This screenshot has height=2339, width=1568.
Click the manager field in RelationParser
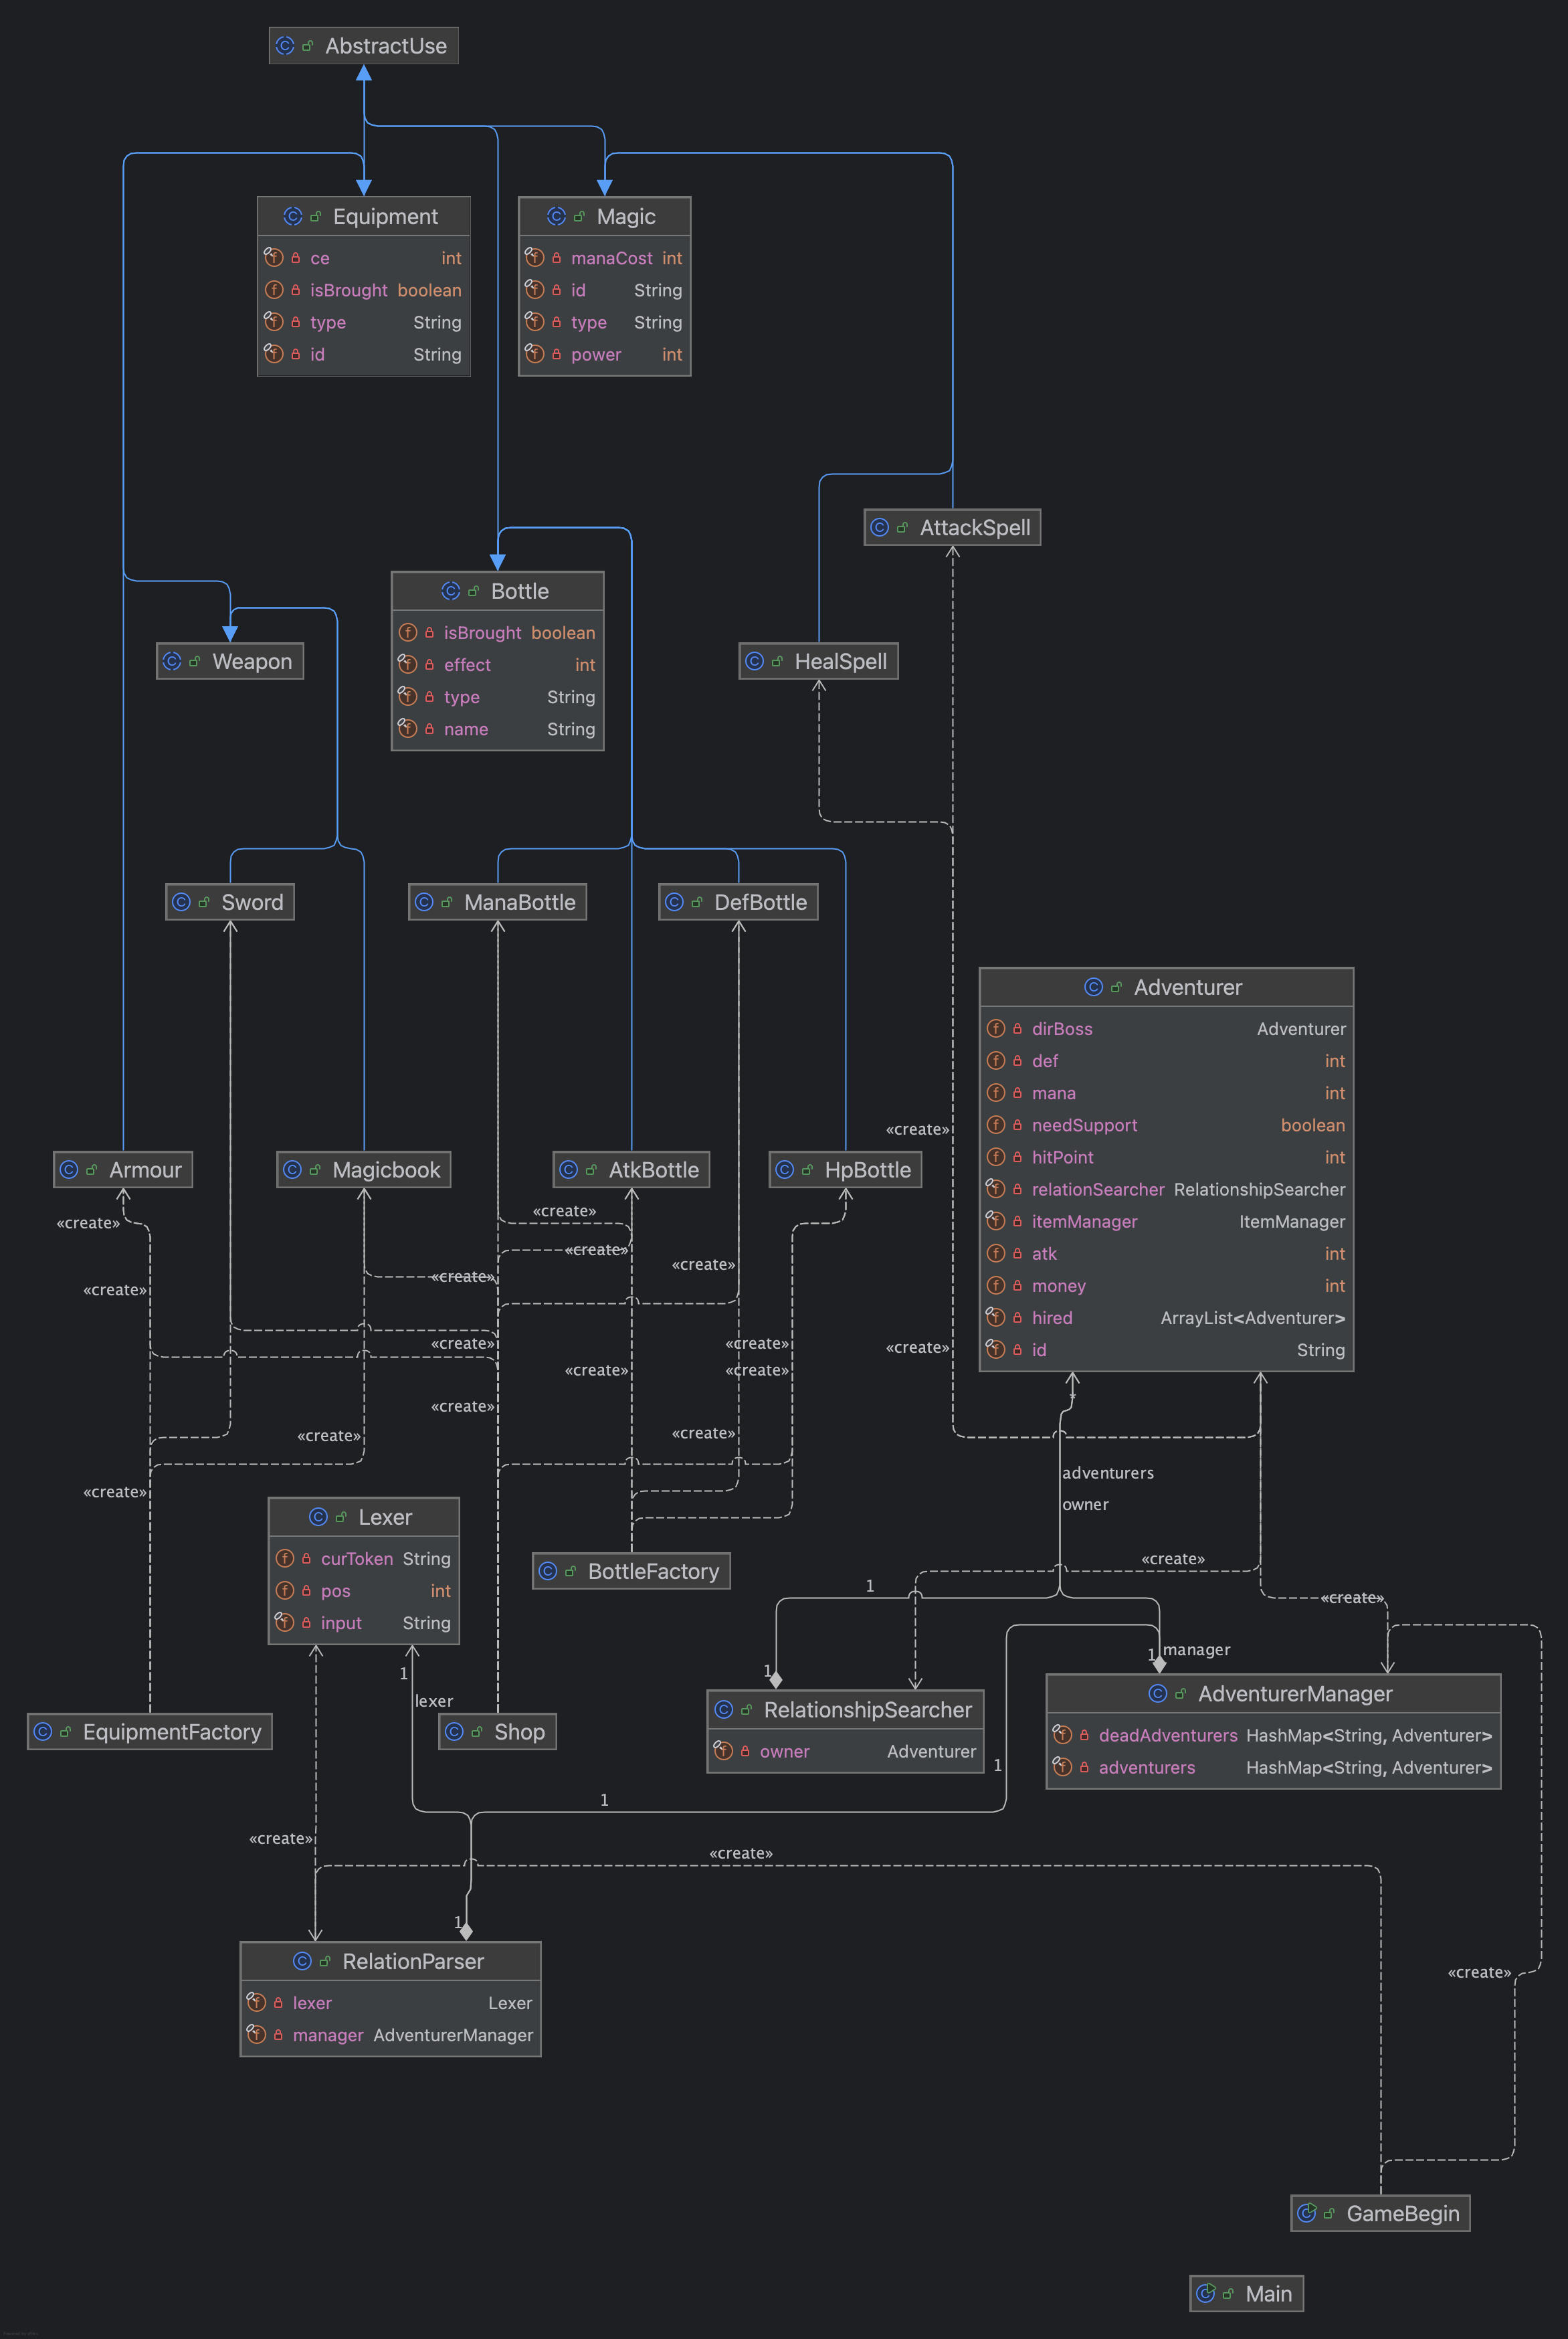pyautogui.click(x=328, y=2035)
